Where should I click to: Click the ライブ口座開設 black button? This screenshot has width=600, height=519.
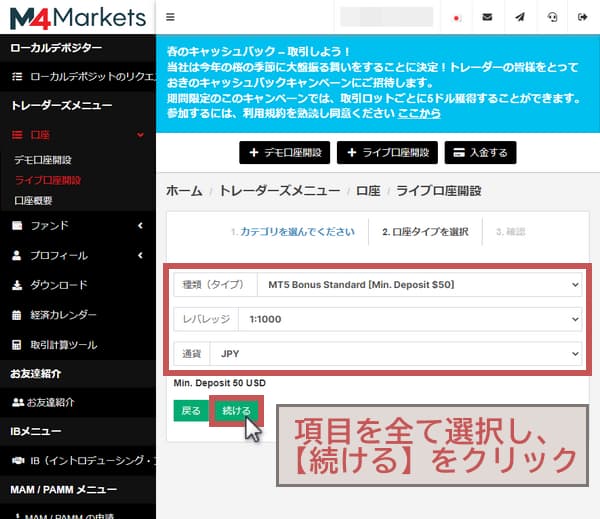(387, 152)
